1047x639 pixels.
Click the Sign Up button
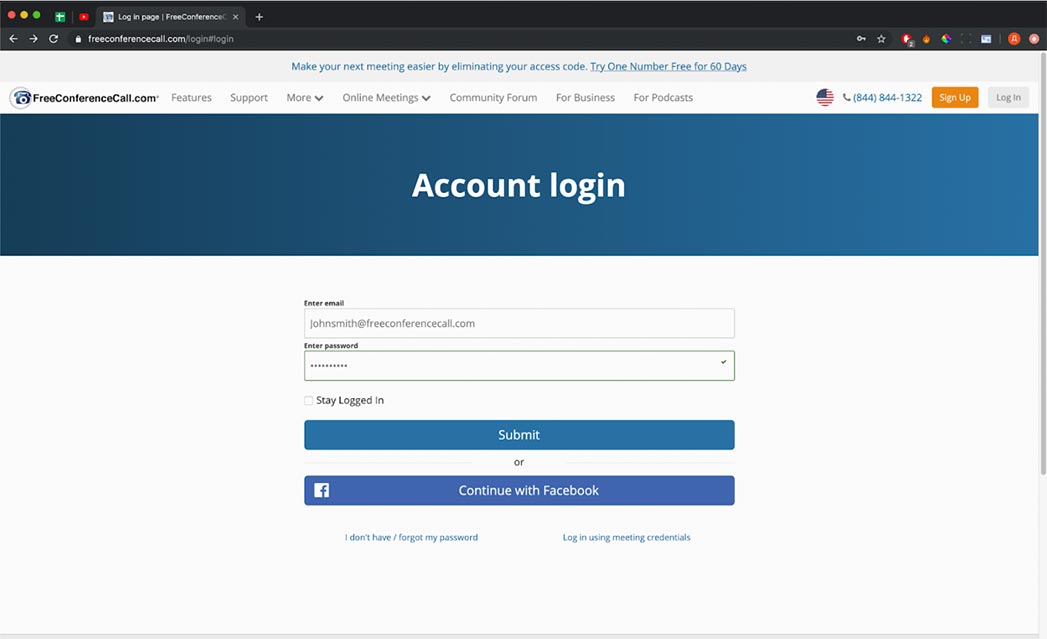tap(955, 97)
